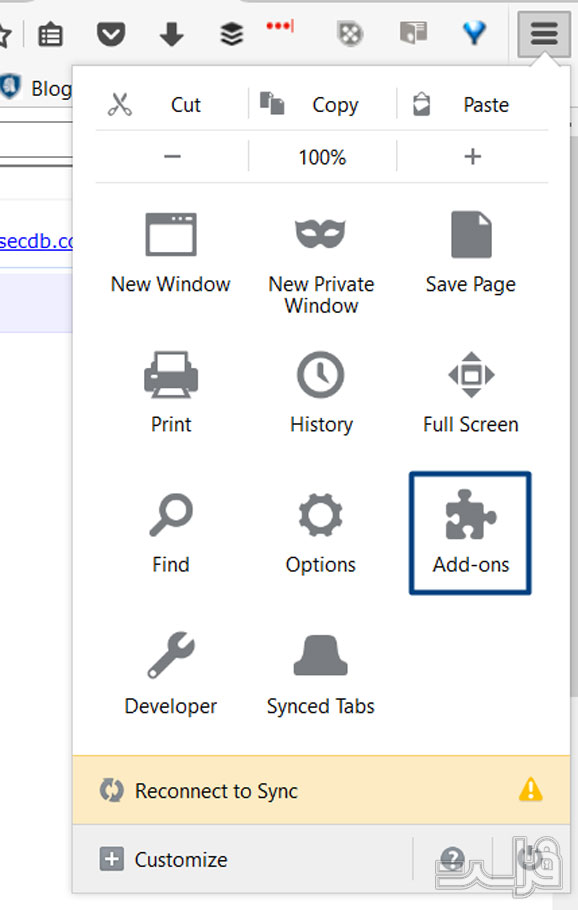
Task: Show the History panel
Action: [x=321, y=393]
